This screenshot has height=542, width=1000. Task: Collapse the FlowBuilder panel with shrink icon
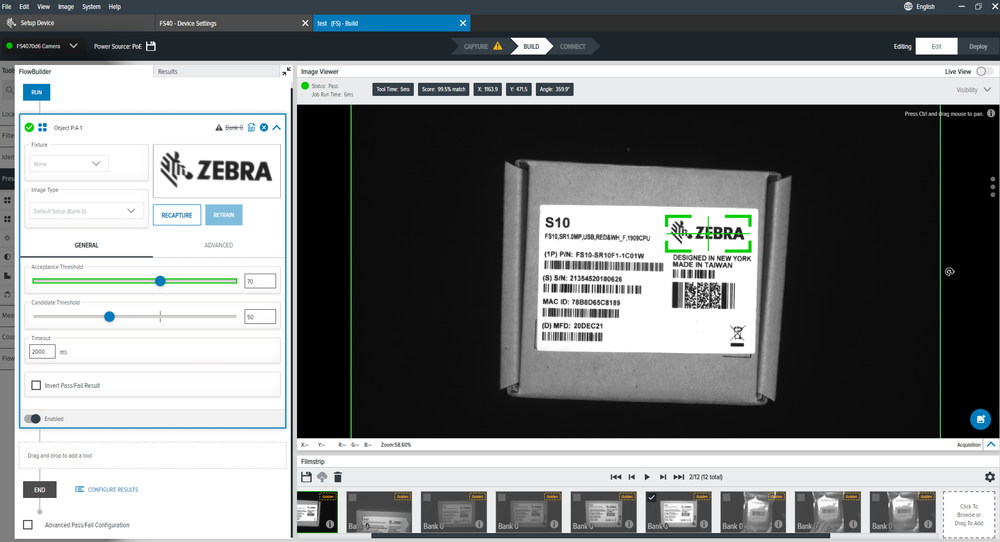(x=287, y=72)
